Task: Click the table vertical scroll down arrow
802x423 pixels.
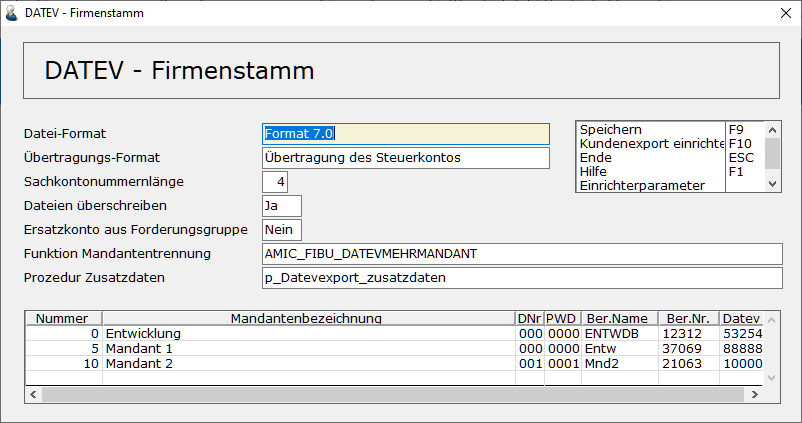Action: coord(771,378)
